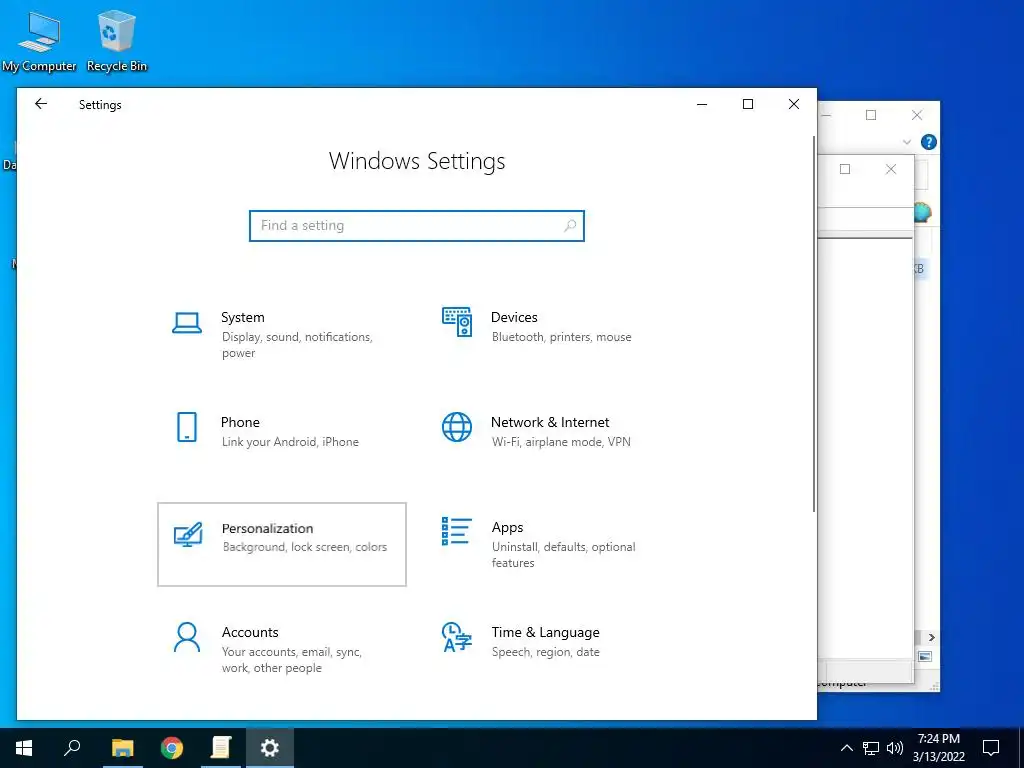Open the Windows Start menu

[24, 748]
